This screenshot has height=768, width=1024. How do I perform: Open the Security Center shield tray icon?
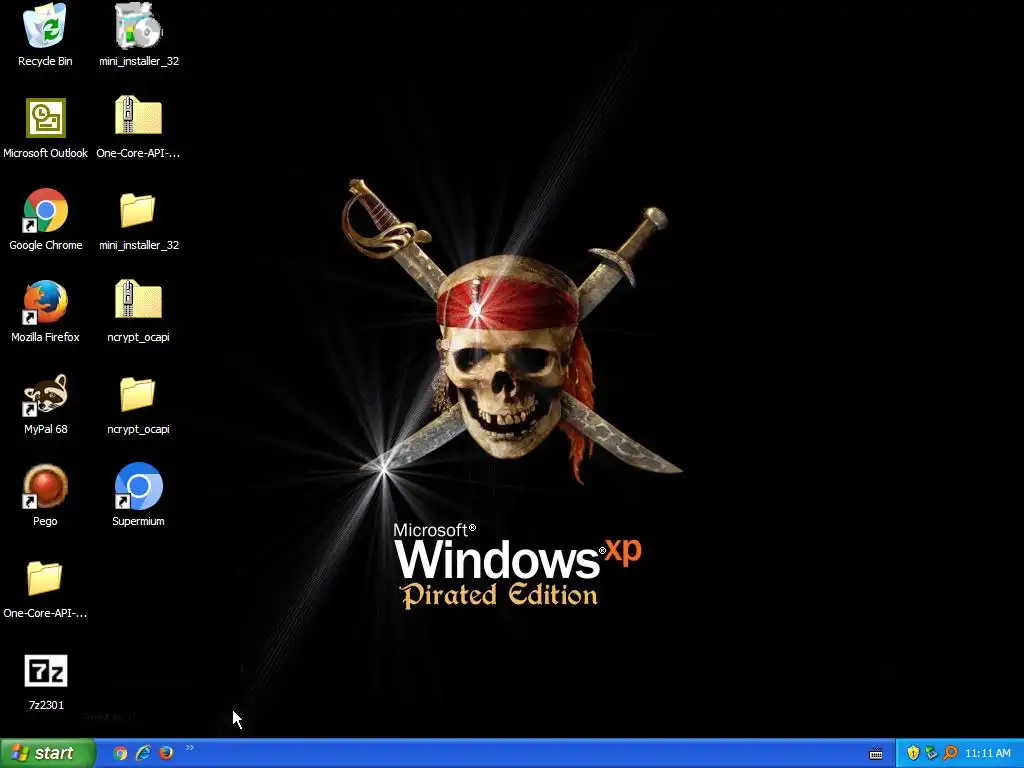pos(913,753)
